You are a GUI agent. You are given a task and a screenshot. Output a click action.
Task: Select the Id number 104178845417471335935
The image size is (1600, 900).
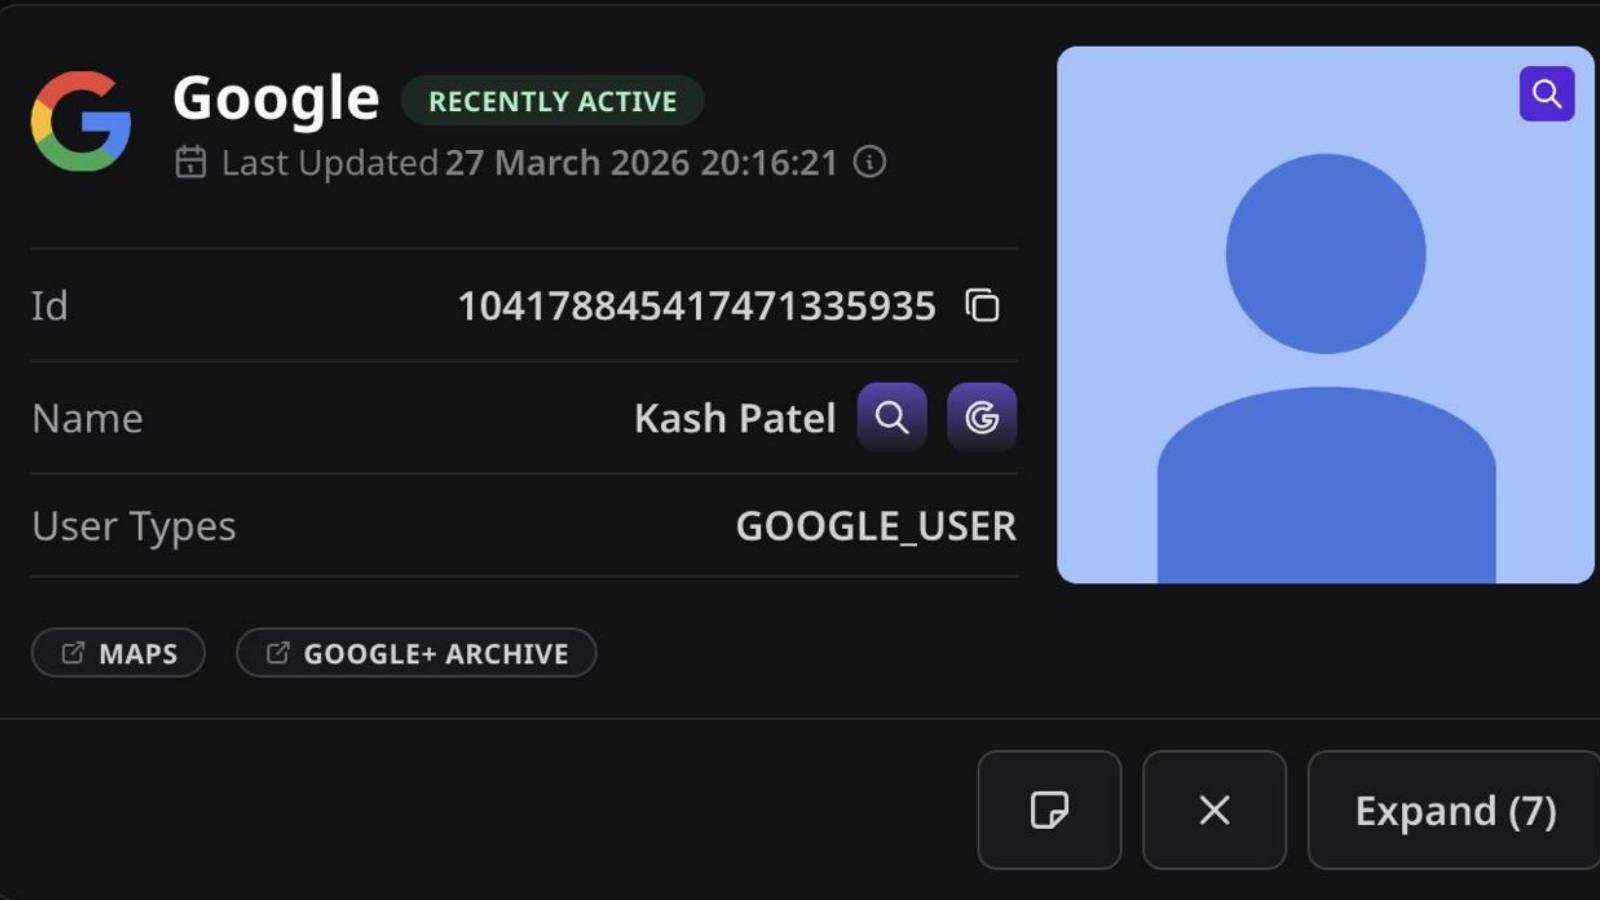(697, 306)
